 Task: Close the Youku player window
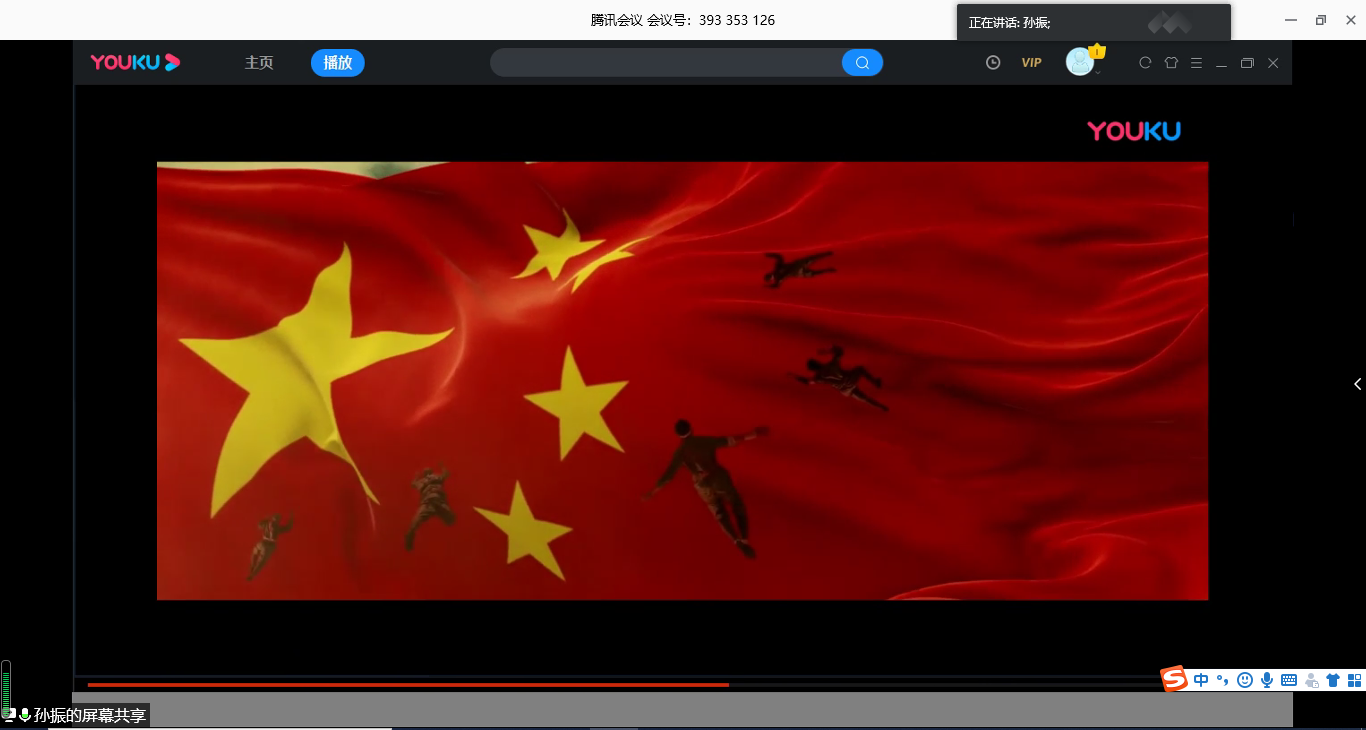1273,62
